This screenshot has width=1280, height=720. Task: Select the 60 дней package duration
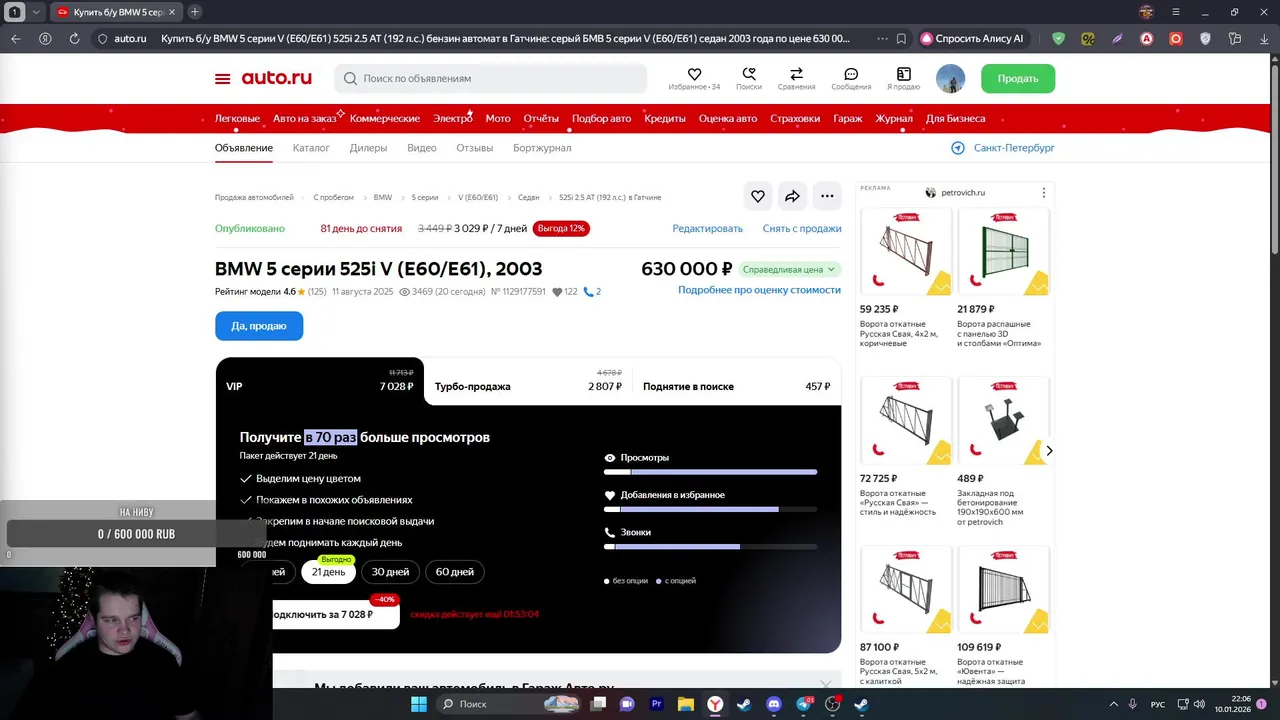tap(455, 572)
